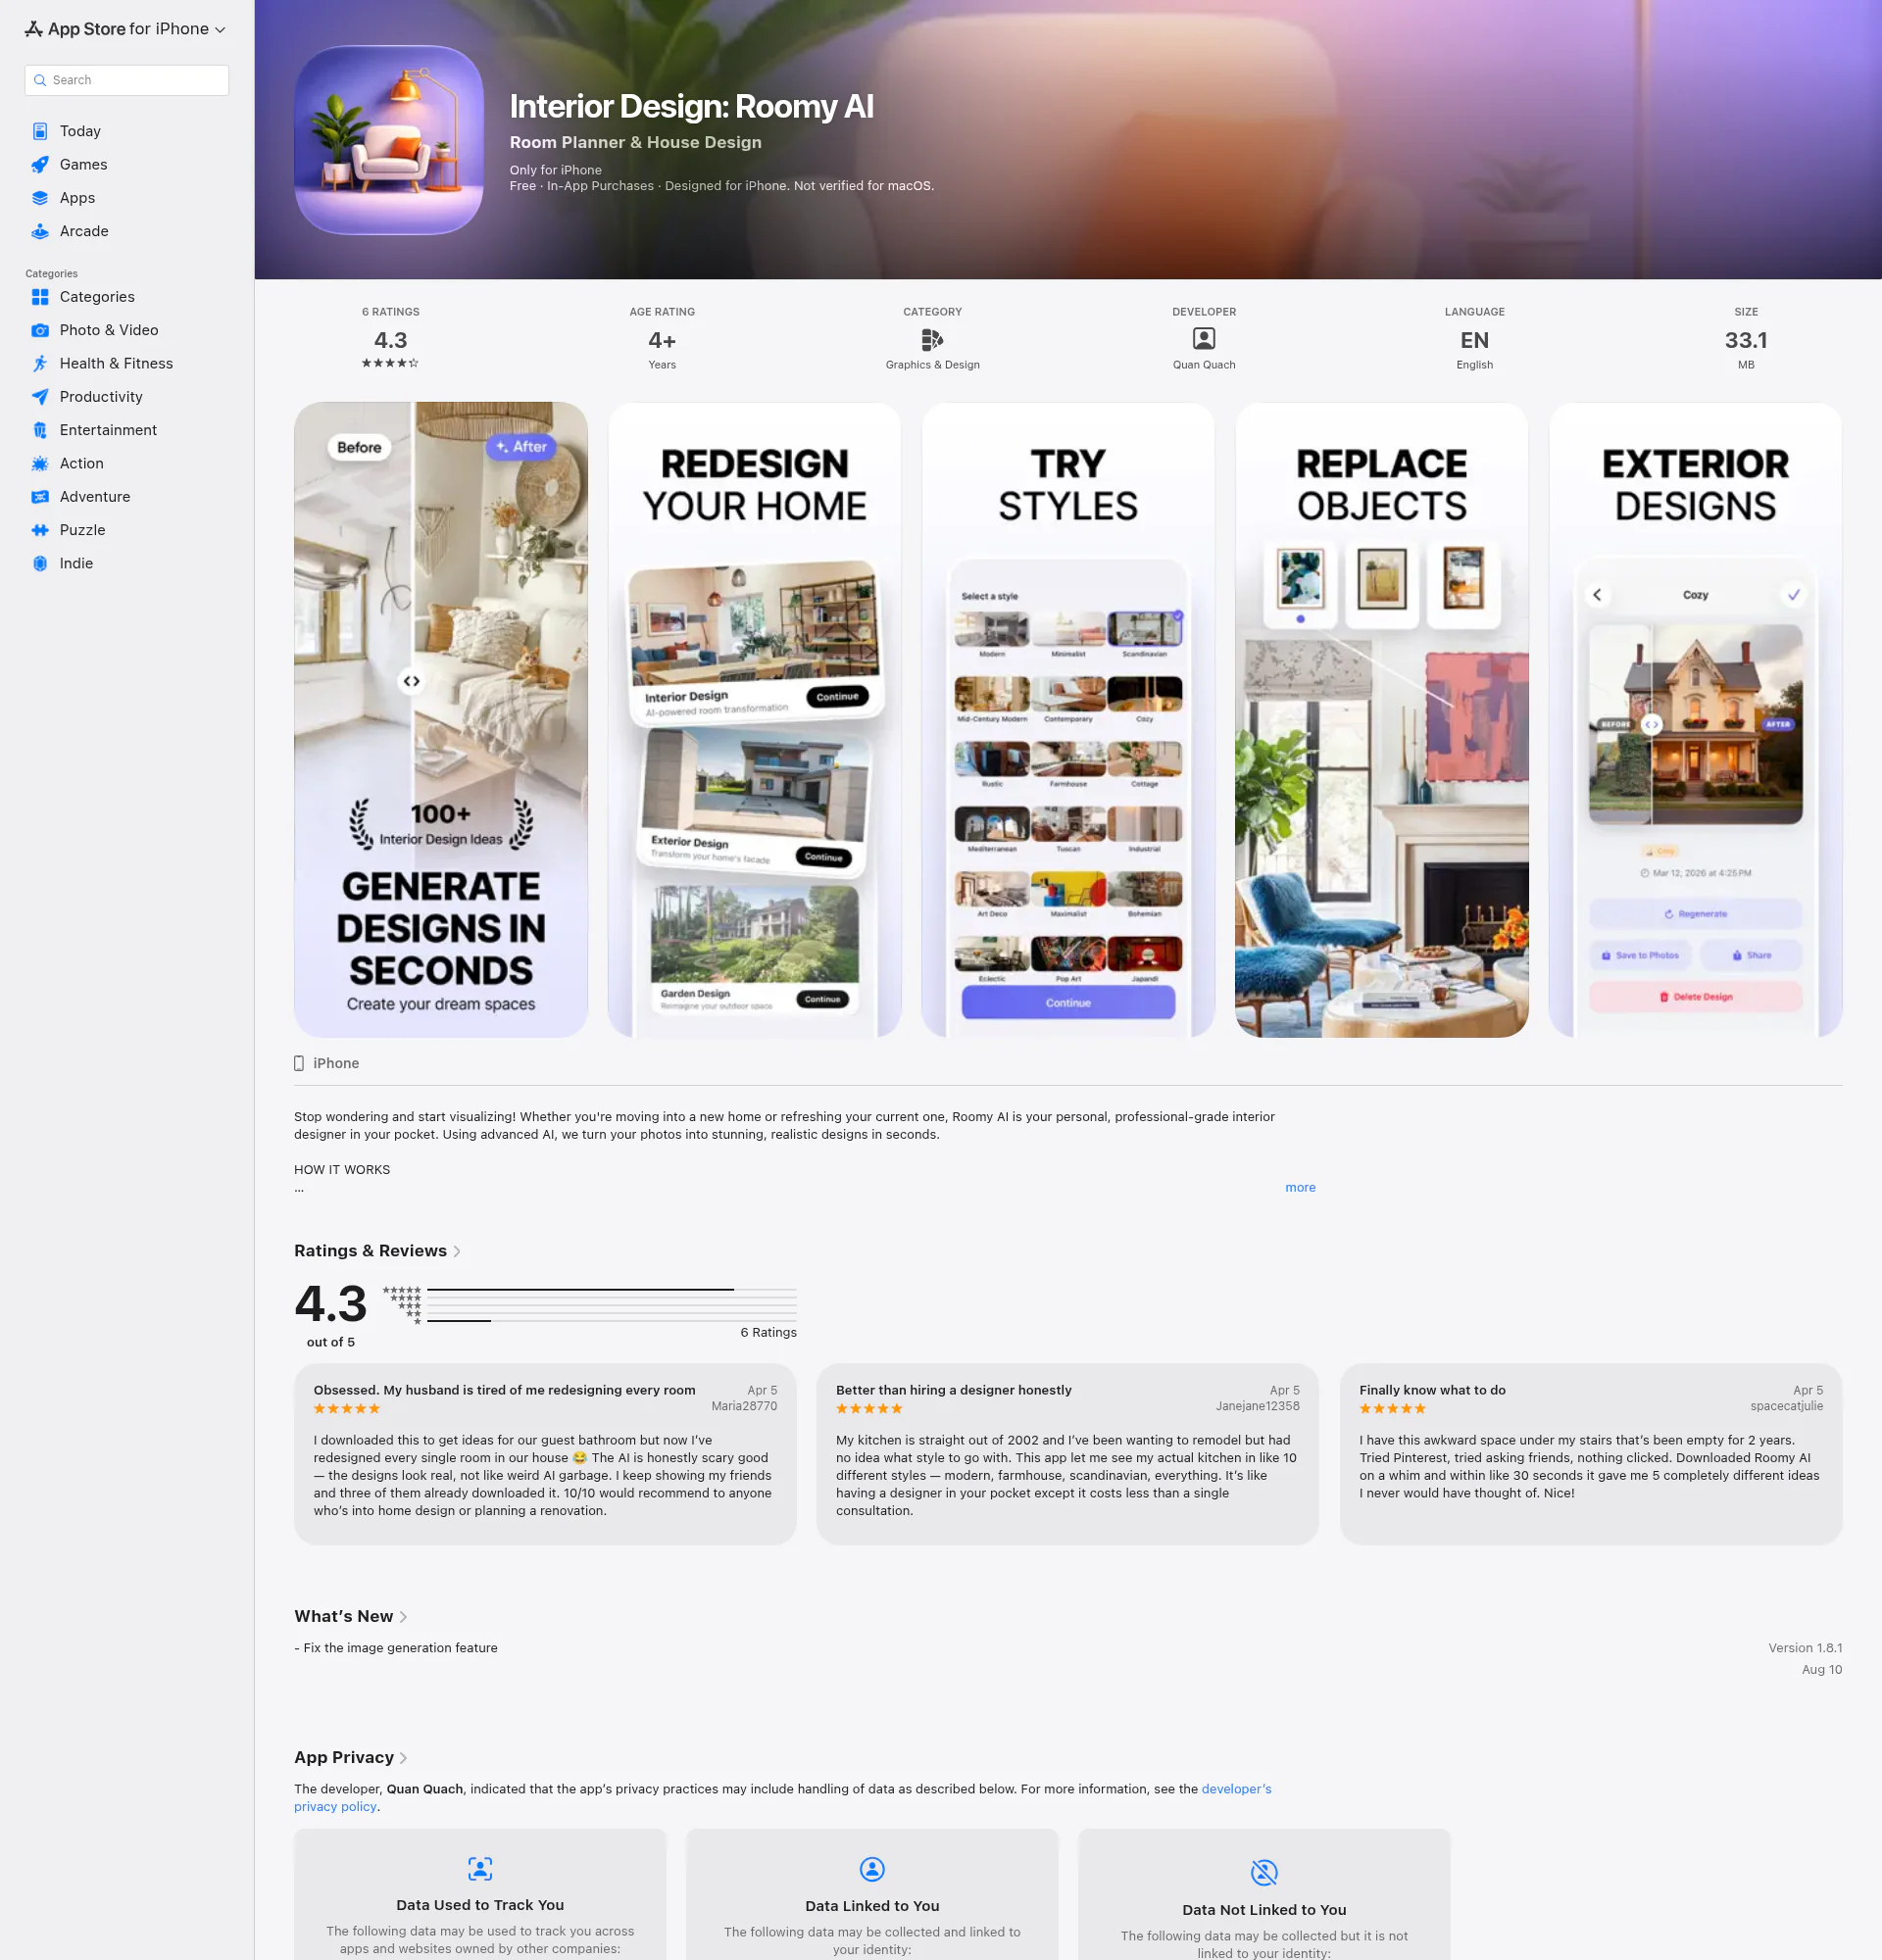The height and width of the screenshot is (1960, 1882).
Task: Open review titled Better than hiring a designer
Action: pos(1067,1454)
